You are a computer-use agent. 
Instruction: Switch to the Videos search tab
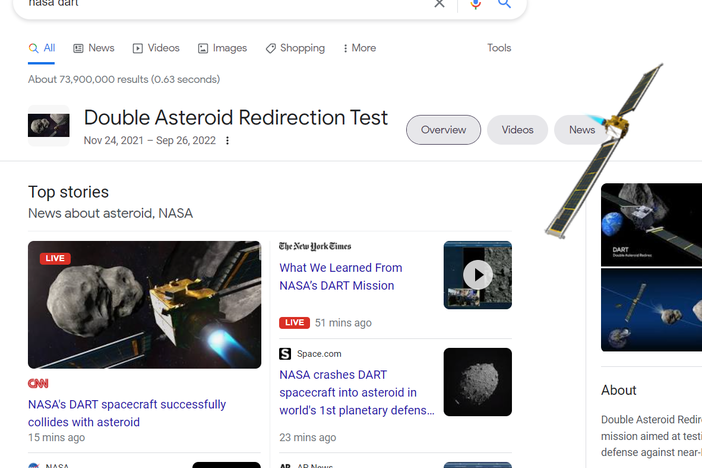(x=156, y=48)
